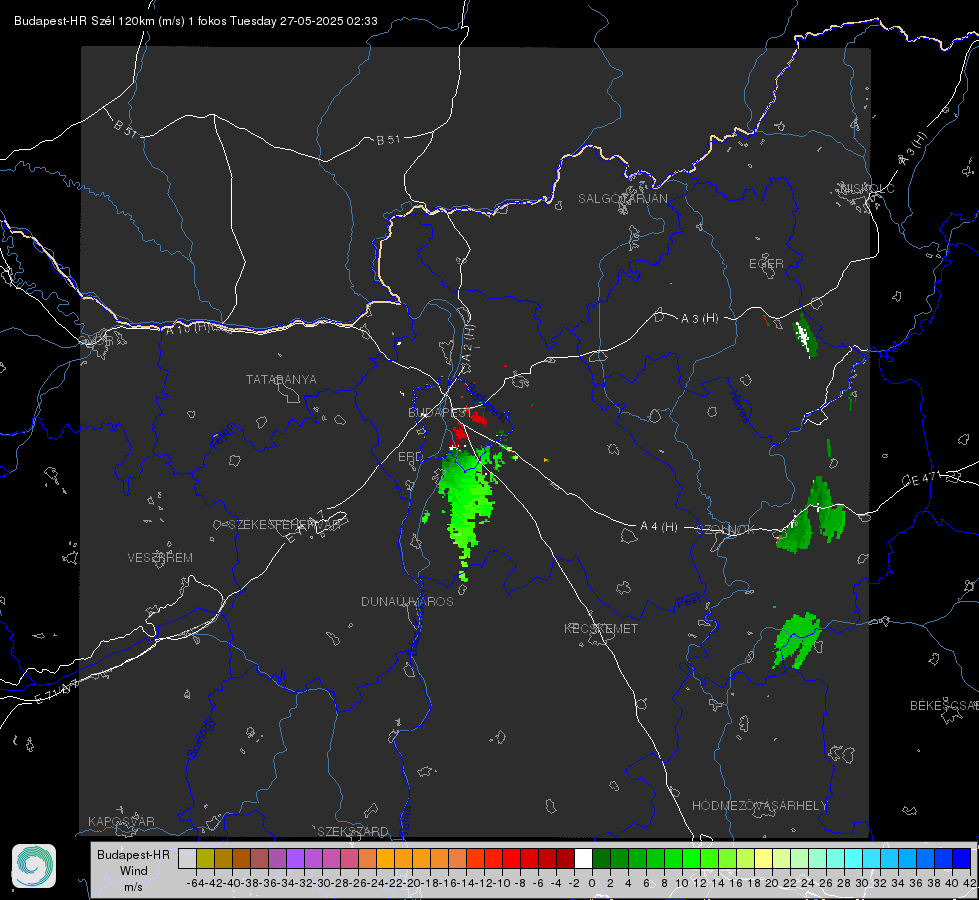Click the blue 'Heves' county label
The width and height of the screenshot is (979, 900).
pos(739,405)
